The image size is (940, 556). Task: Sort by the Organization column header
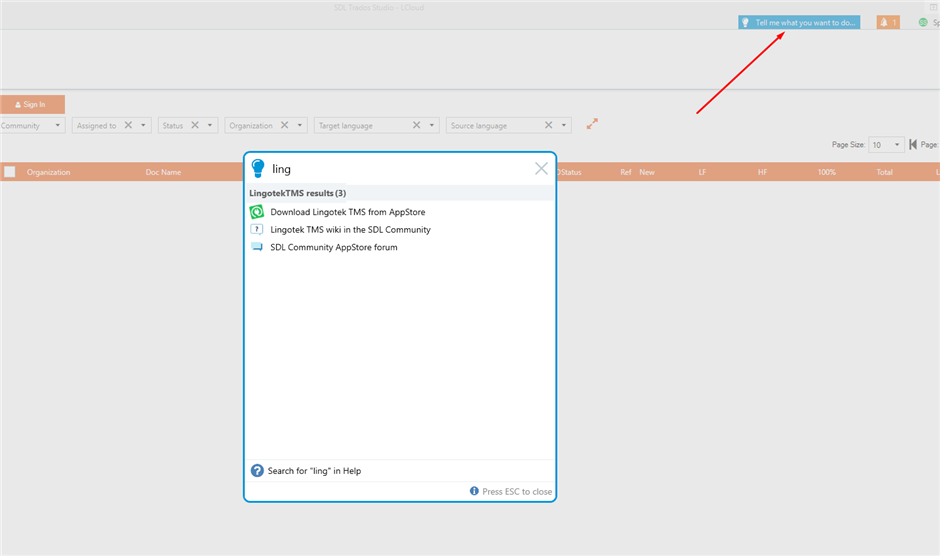pyautogui.click(x=49, y=172)
